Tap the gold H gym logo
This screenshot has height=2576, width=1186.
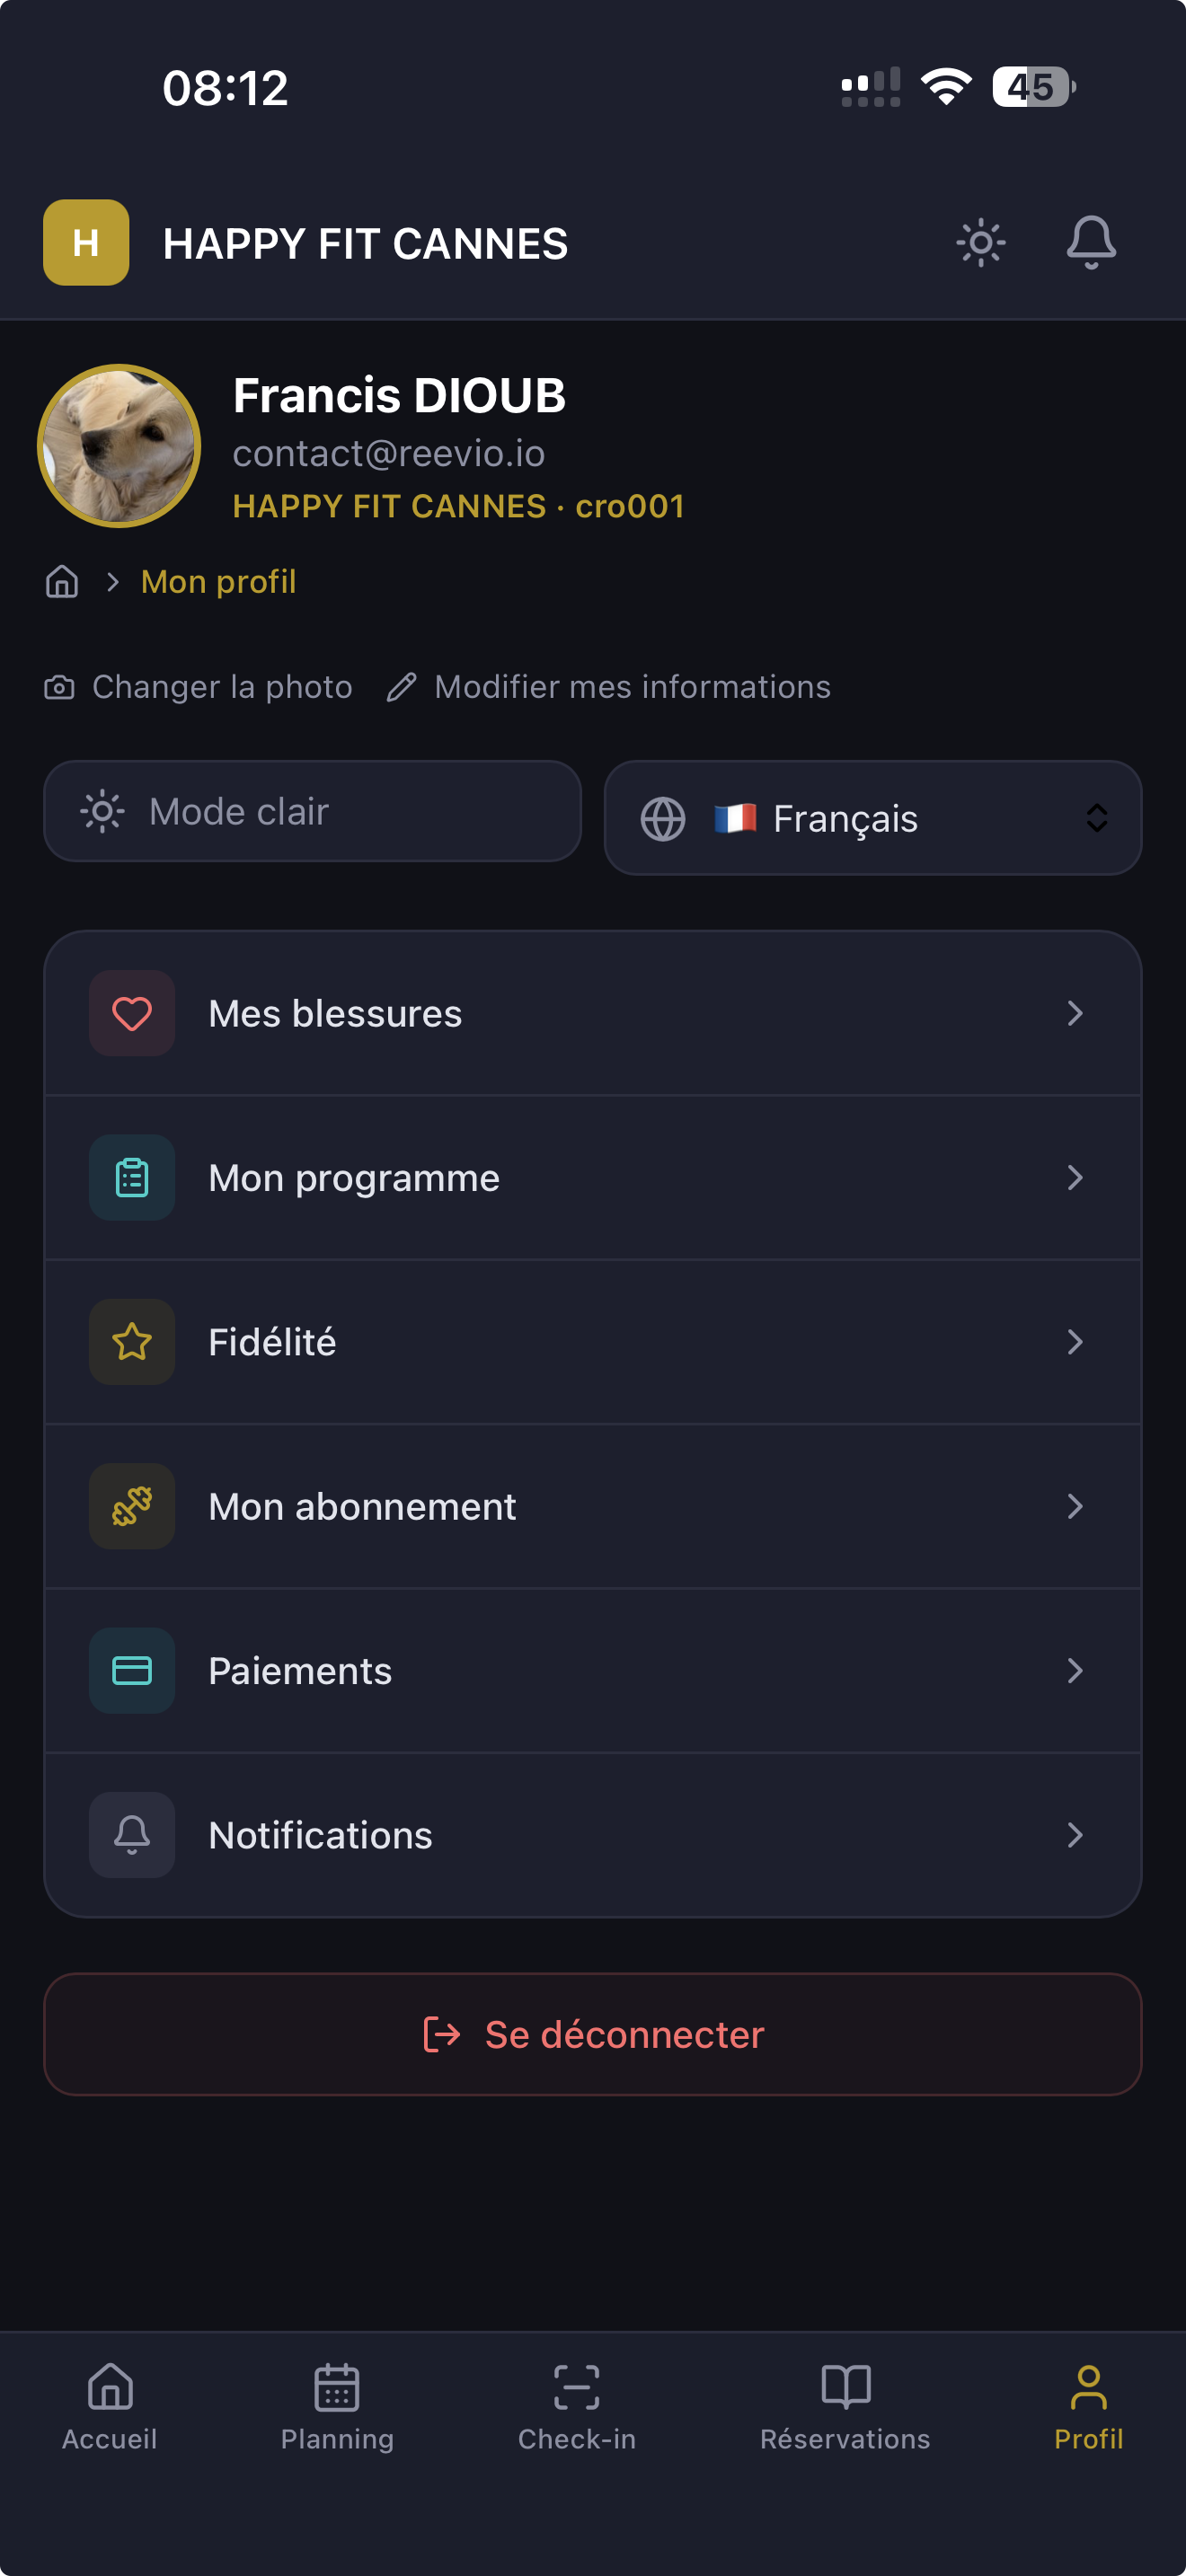pos(86,242)
